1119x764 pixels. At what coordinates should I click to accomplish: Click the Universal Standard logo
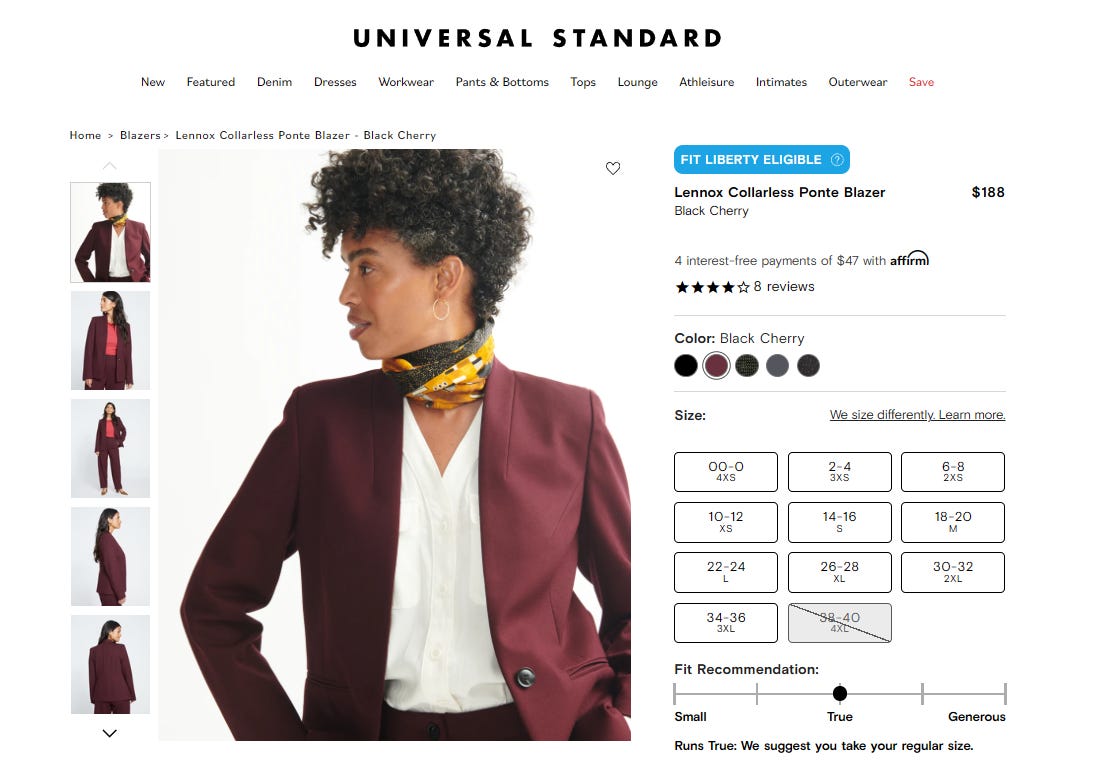click(537, 38)
